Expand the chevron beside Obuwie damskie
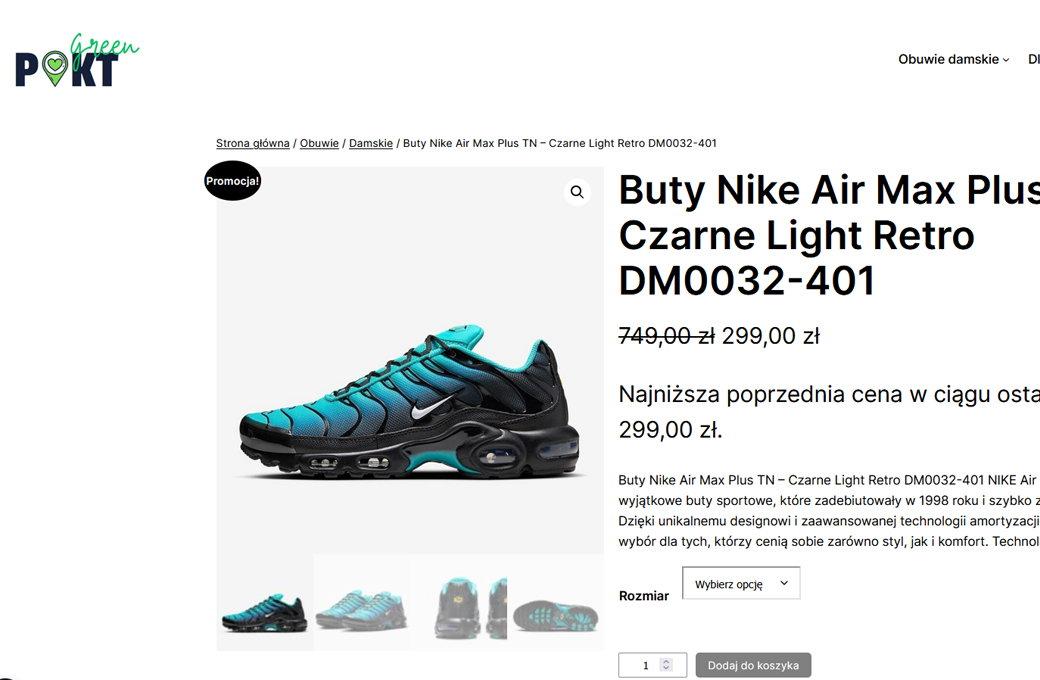 (1006, 60)
